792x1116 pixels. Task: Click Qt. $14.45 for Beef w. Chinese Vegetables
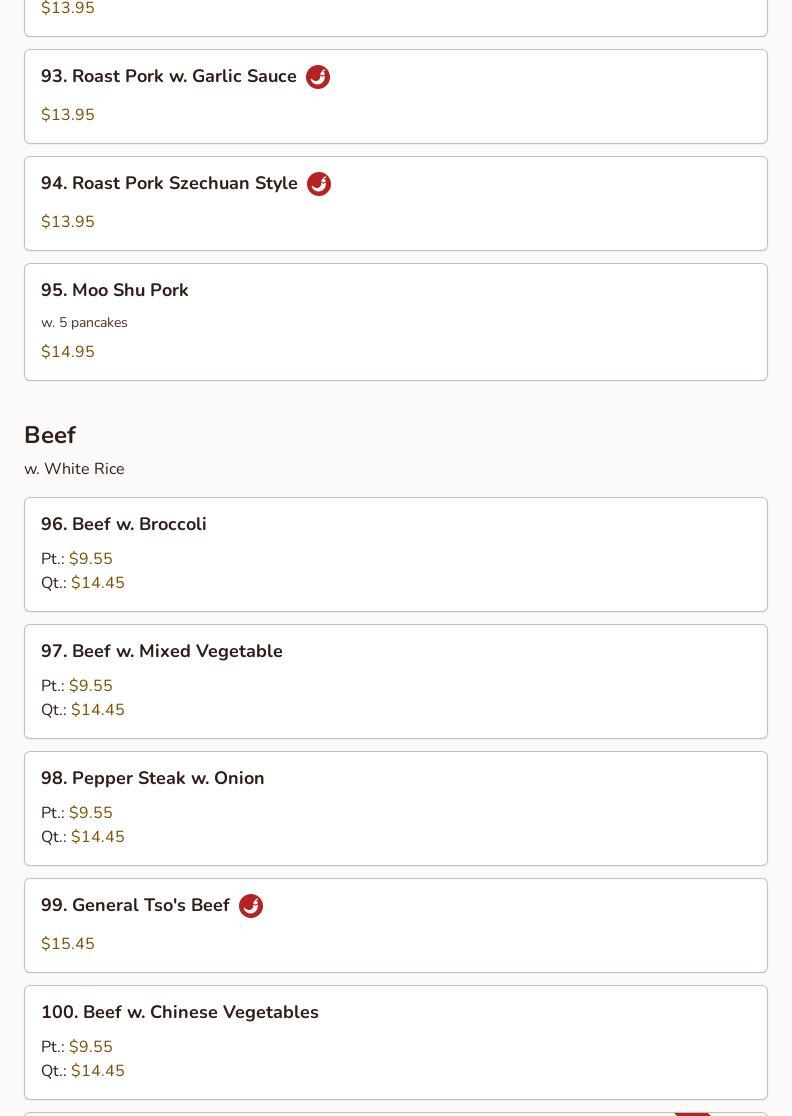pyautogui.click(x=83, y=1071)
